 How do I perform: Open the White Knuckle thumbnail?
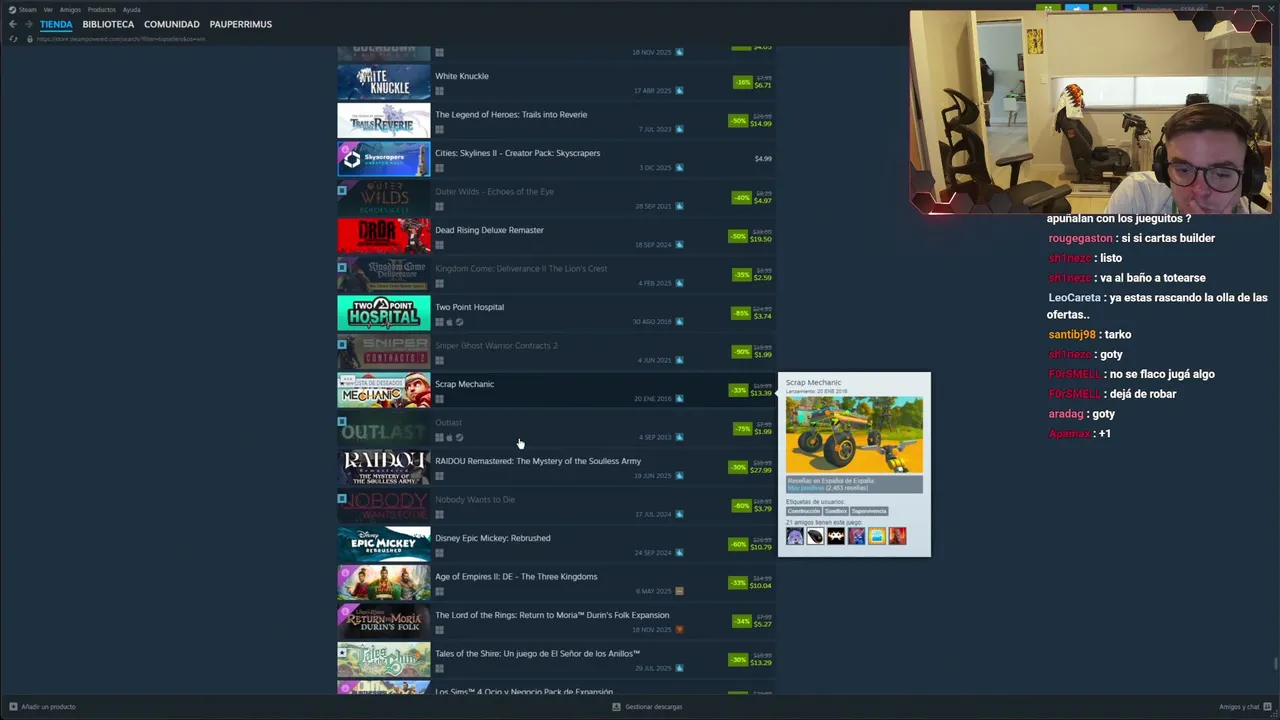pyautogui.click(x=384, y=82)
